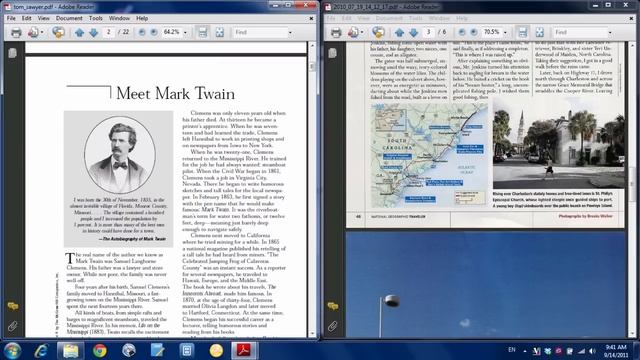
Task: Open View menu in tom_sawyer window
Action: coord(43,18)
